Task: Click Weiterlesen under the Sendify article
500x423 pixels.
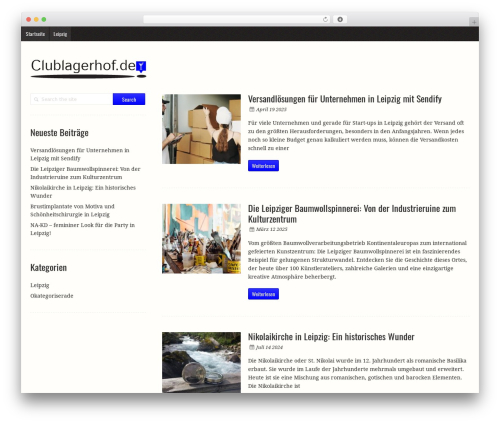Action: pos(263,166)
